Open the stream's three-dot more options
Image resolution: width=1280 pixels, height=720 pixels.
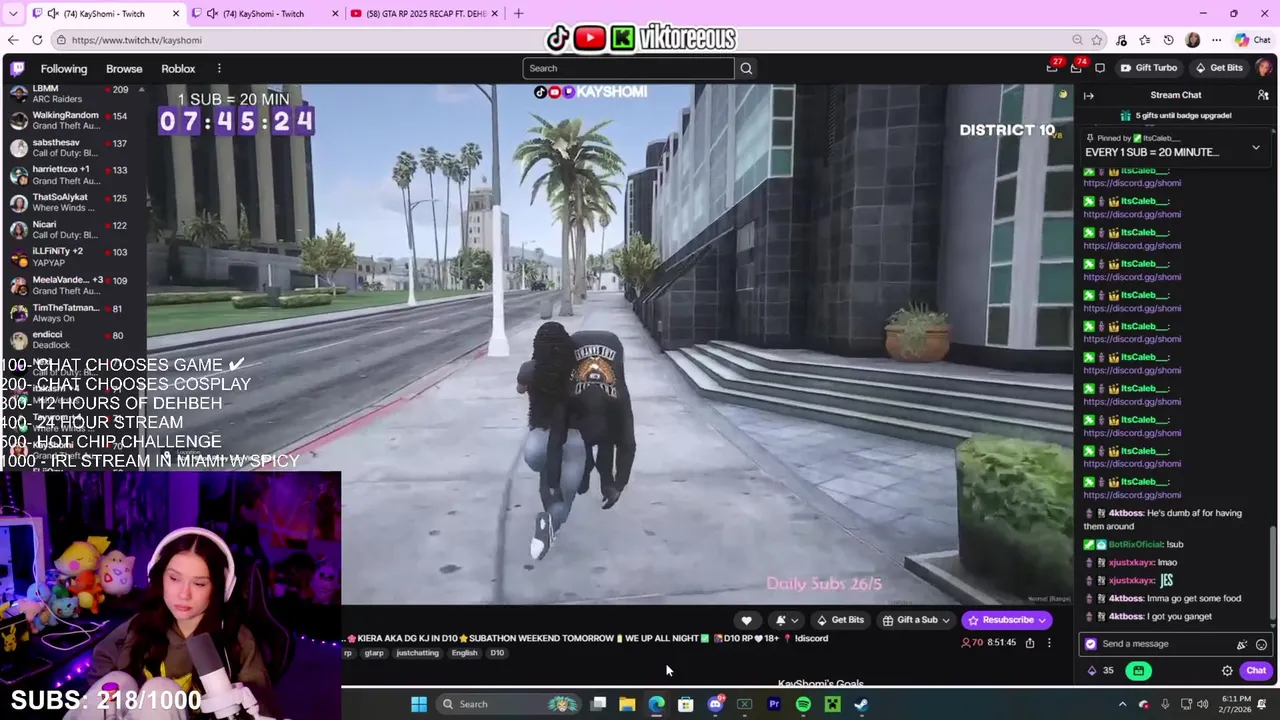[x=1049, y=643]
